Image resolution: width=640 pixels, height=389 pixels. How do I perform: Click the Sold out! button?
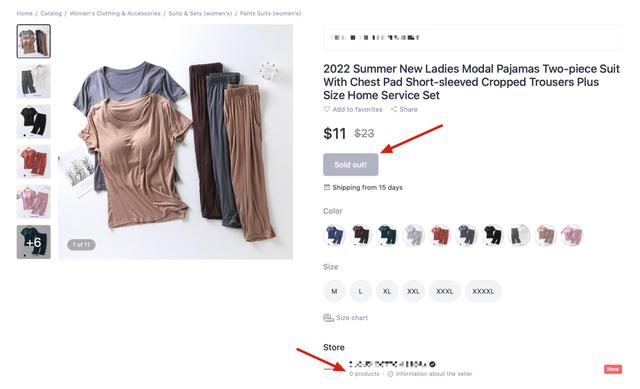351,164
